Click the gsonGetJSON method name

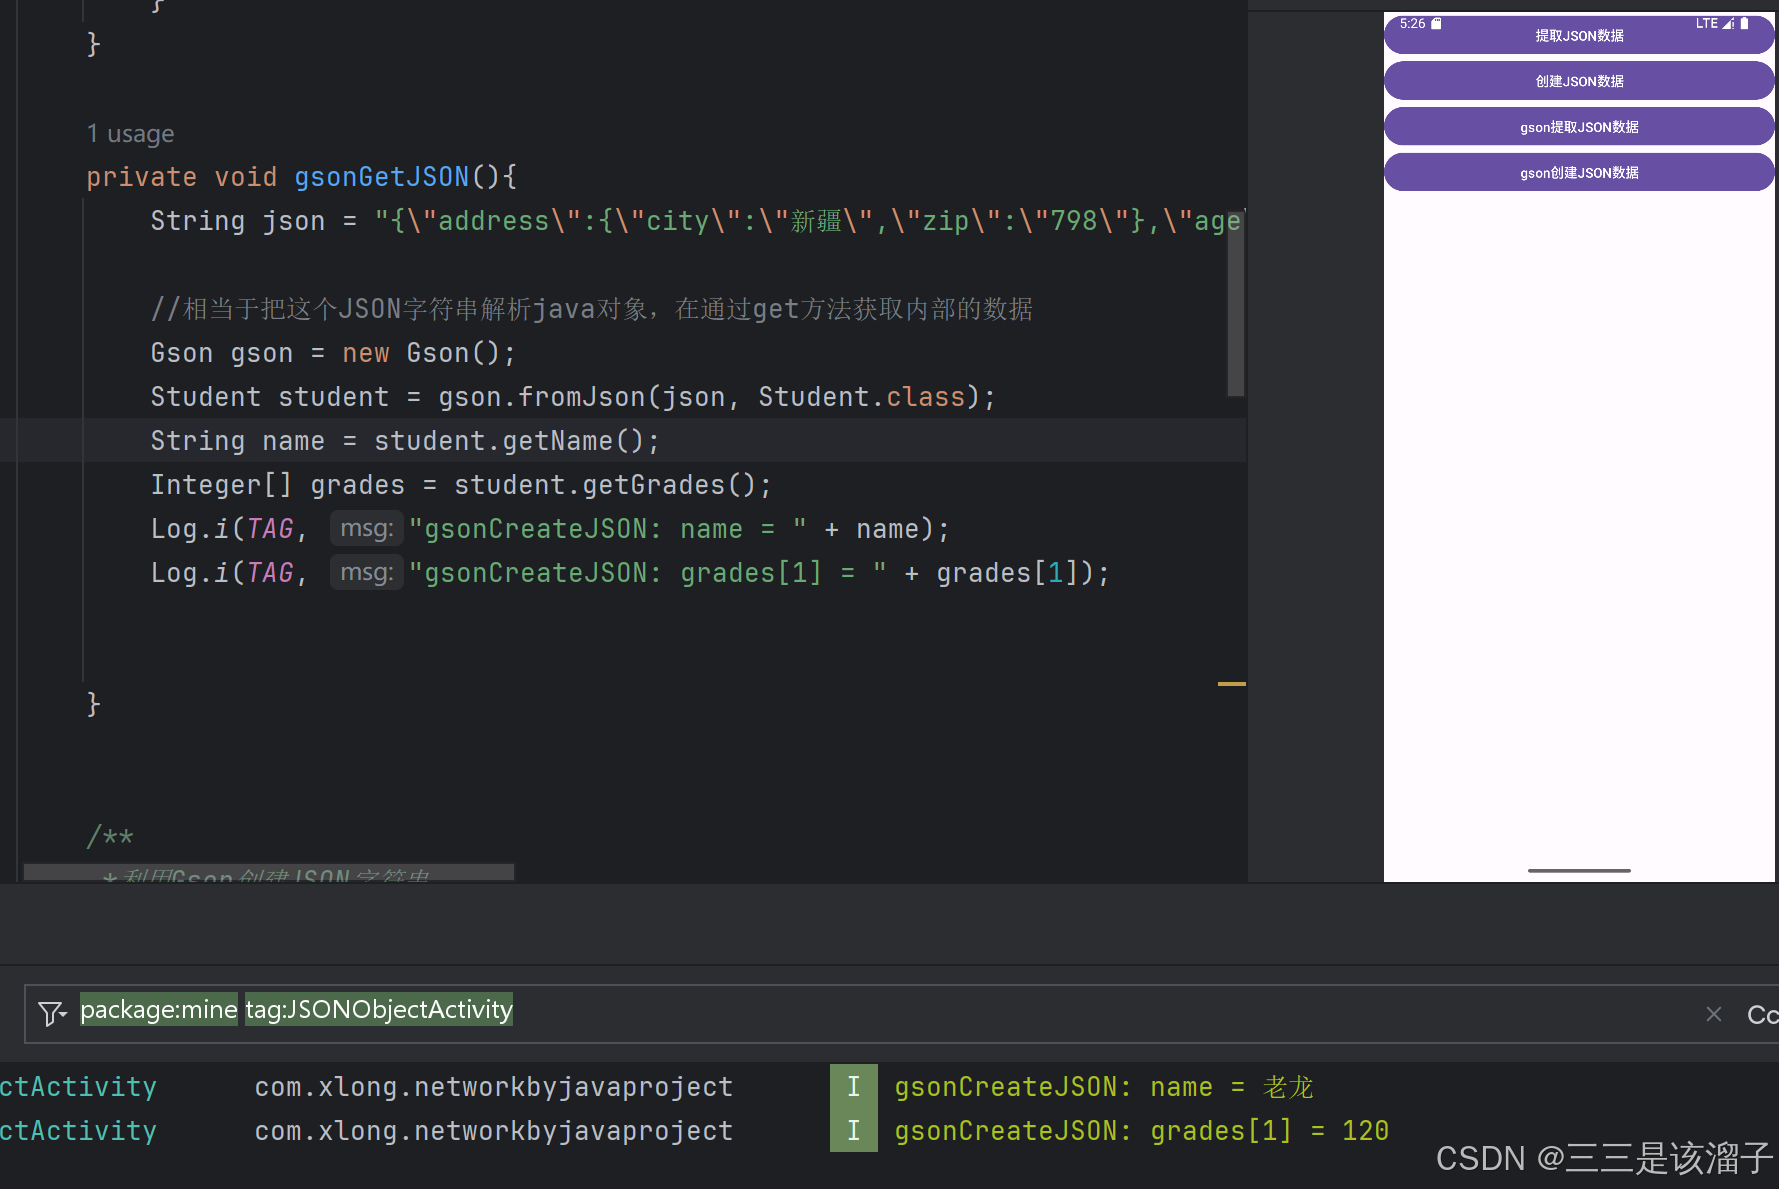381,177
